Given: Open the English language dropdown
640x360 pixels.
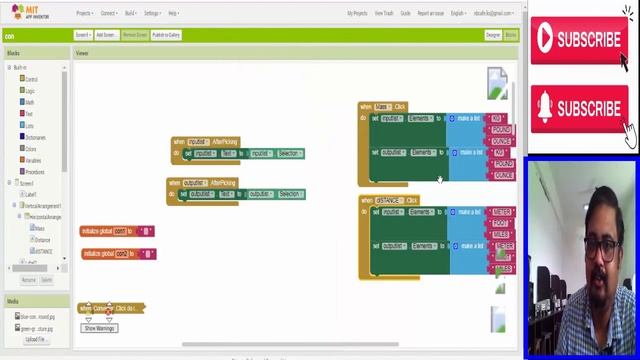Looking at the screenshot, I should point(458,13).
